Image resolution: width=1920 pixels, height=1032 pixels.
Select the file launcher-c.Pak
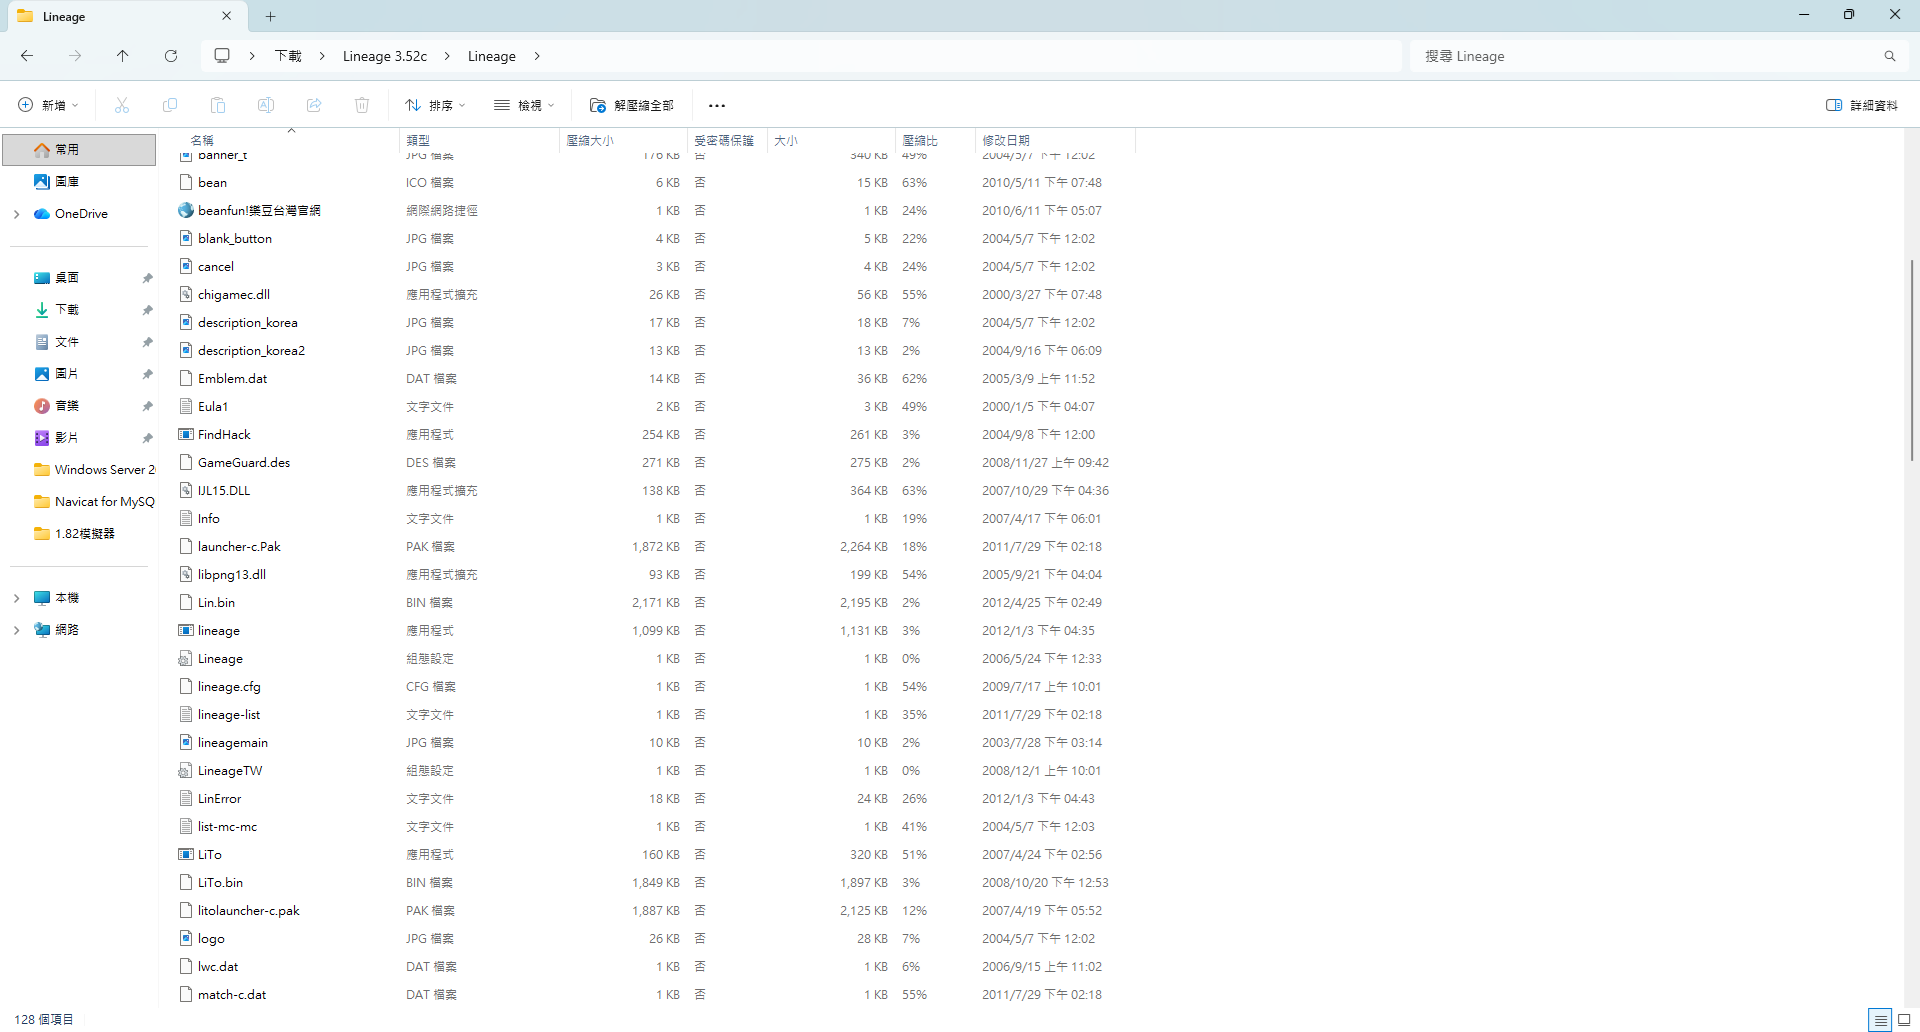[x=239, y=546]
